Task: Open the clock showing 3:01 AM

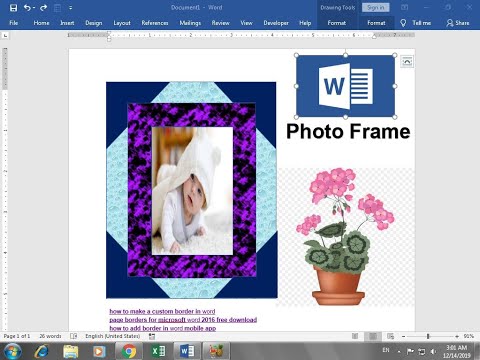Action: [457, 351]
